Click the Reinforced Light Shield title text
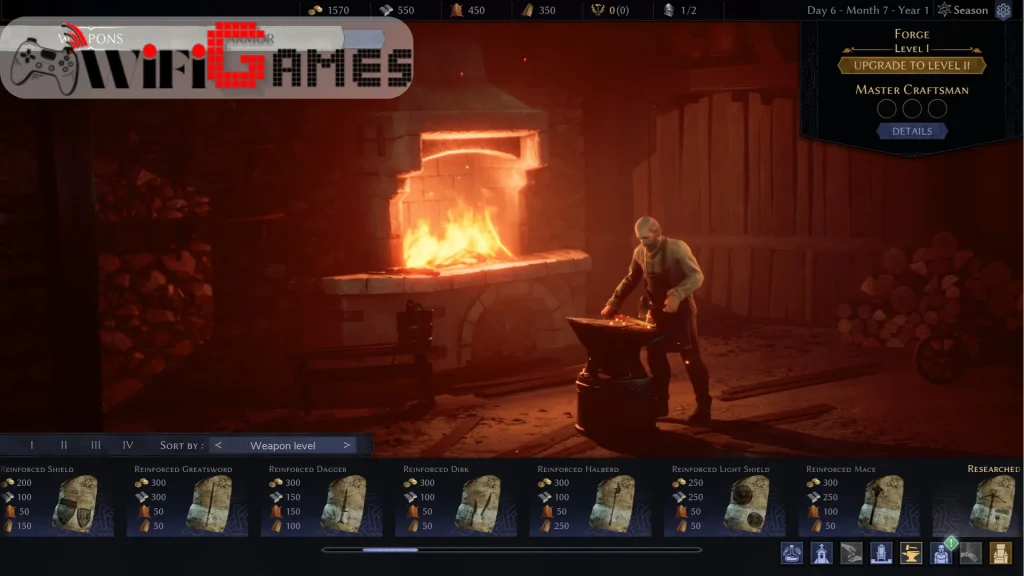 [720, 469]
